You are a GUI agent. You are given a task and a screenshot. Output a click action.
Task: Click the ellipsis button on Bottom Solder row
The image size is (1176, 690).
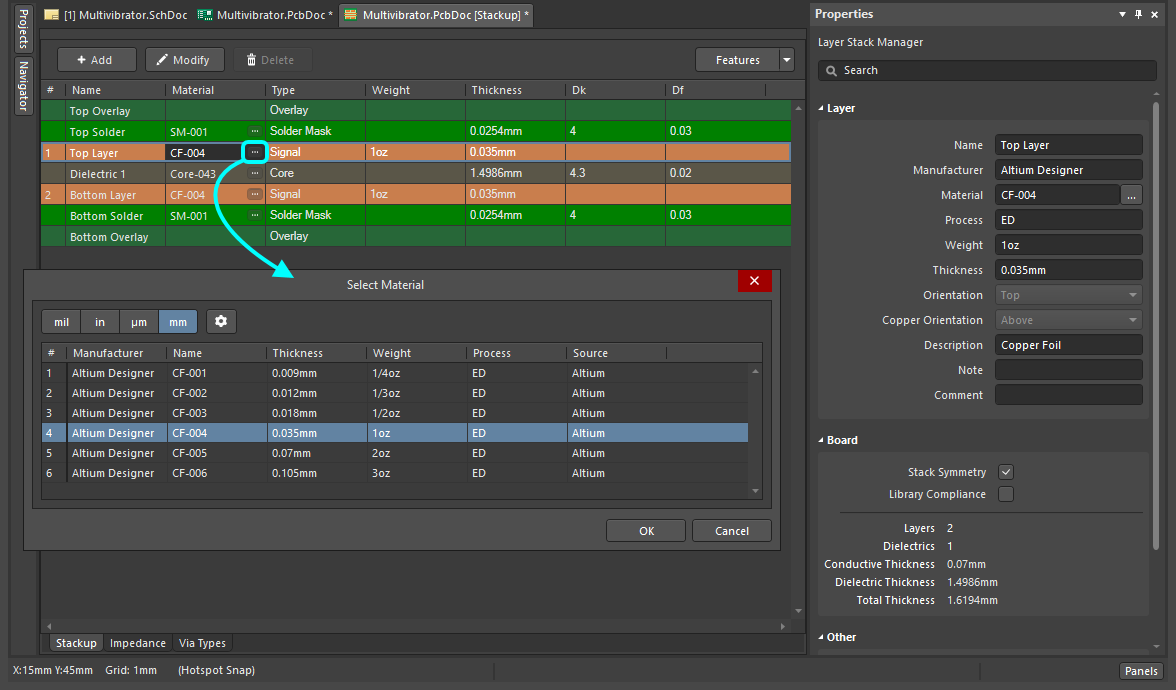pyautogui.click(x=254, y=215)
